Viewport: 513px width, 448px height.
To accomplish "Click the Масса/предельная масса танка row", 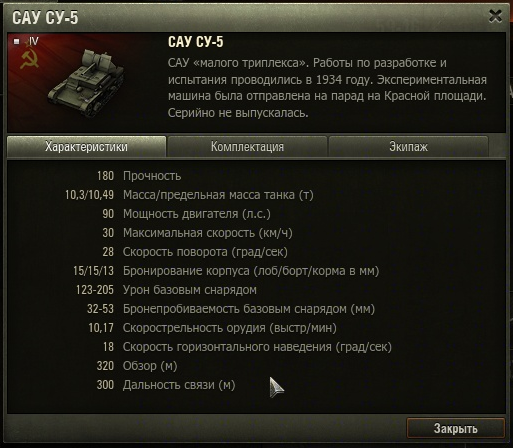I will [x=189, y=195].
